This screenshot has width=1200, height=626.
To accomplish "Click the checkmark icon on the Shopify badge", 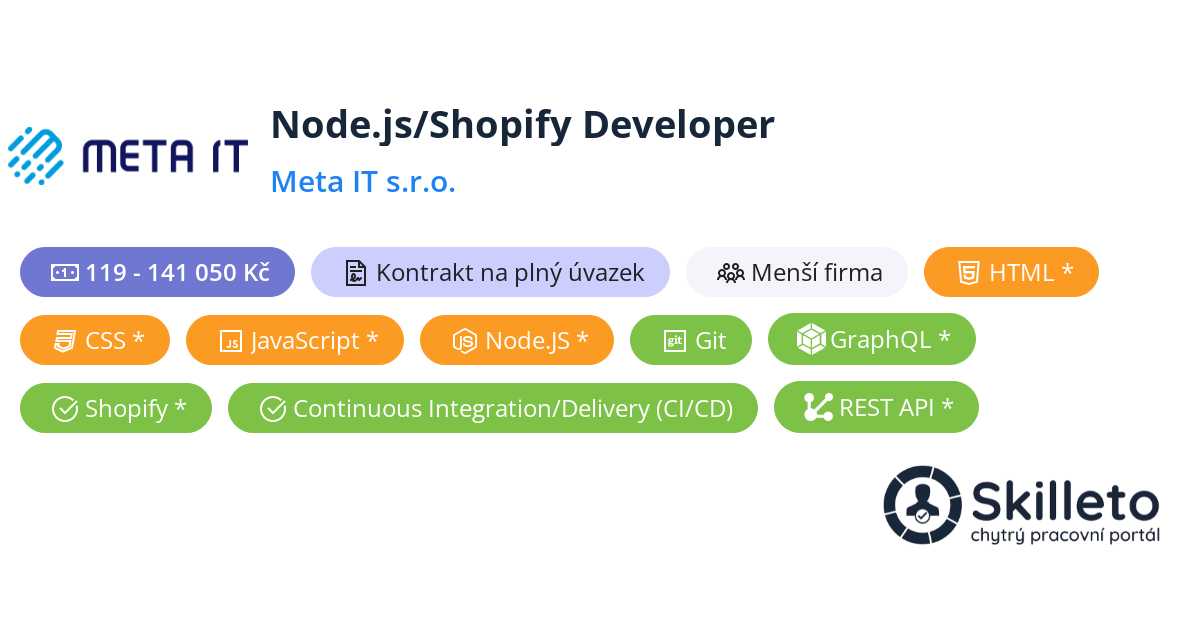I will point(67,408).
